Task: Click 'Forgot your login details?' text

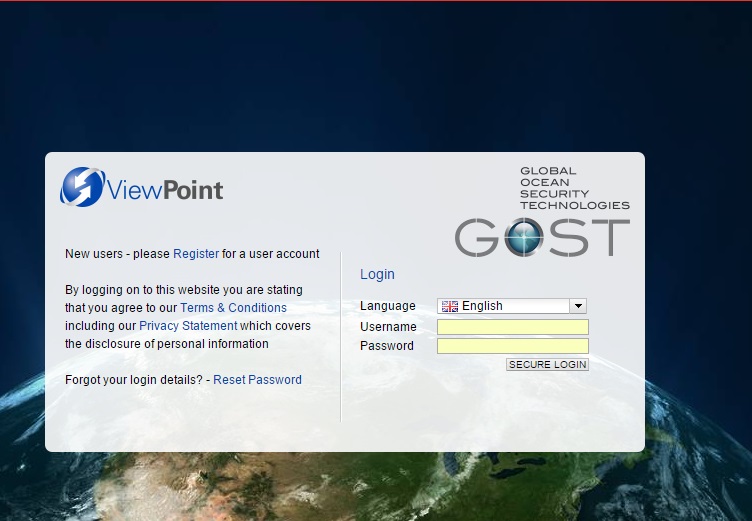Action: [134, 379]
